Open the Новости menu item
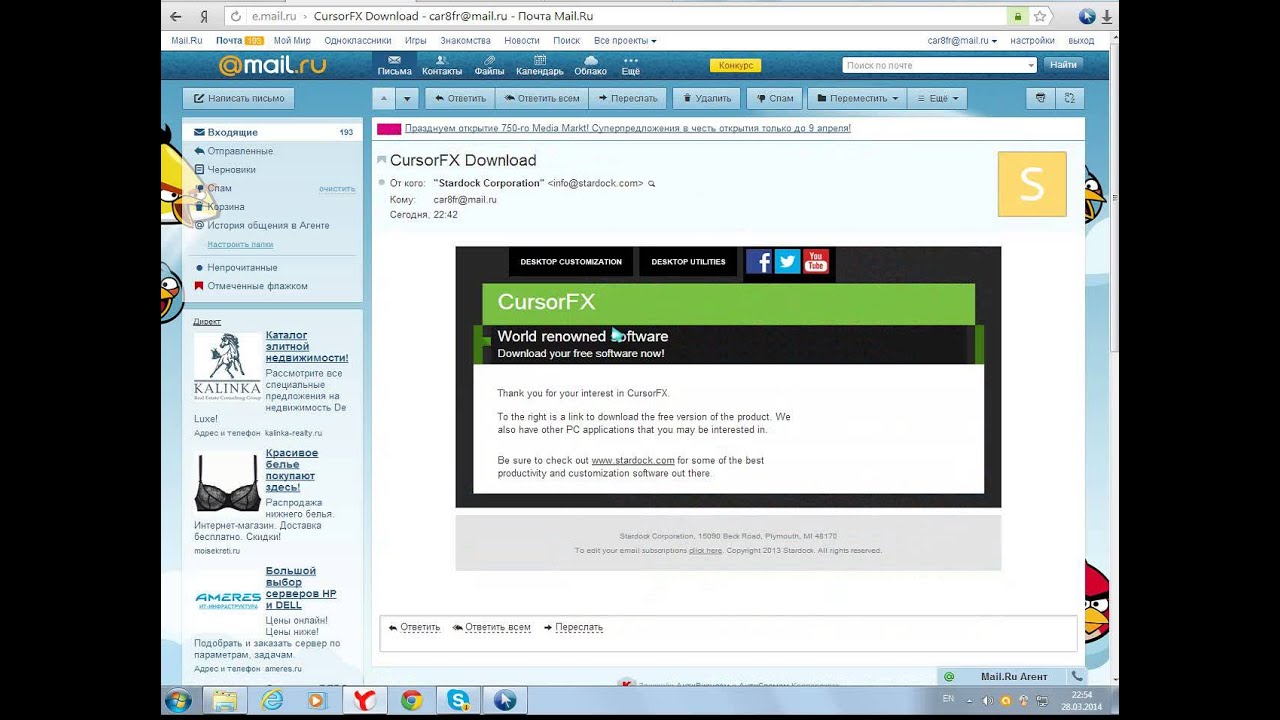Viewport: 1280px width, 720px height. point(522,41)
